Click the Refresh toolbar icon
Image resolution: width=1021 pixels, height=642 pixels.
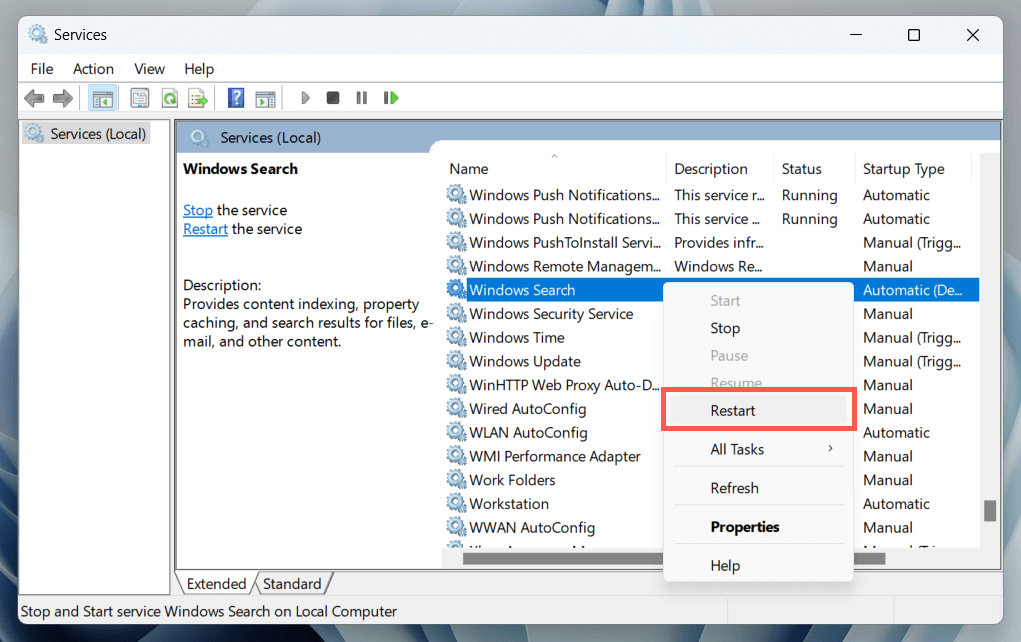pyautogui.click(x=170, y=98)
